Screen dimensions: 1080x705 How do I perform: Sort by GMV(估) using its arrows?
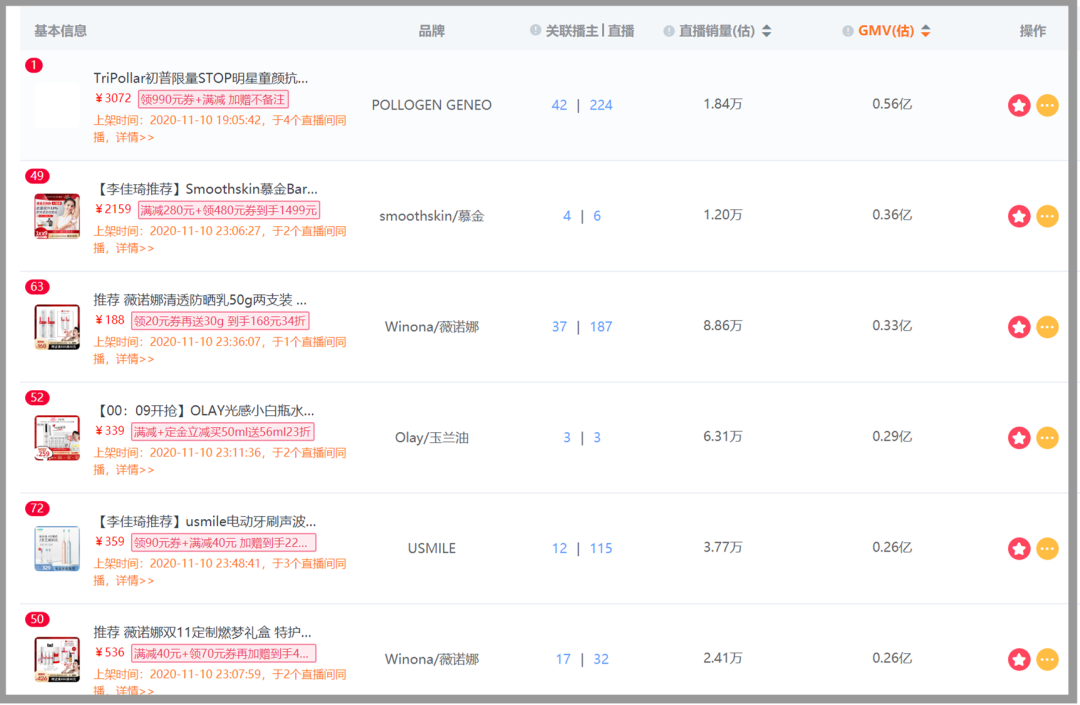[926, 31]
